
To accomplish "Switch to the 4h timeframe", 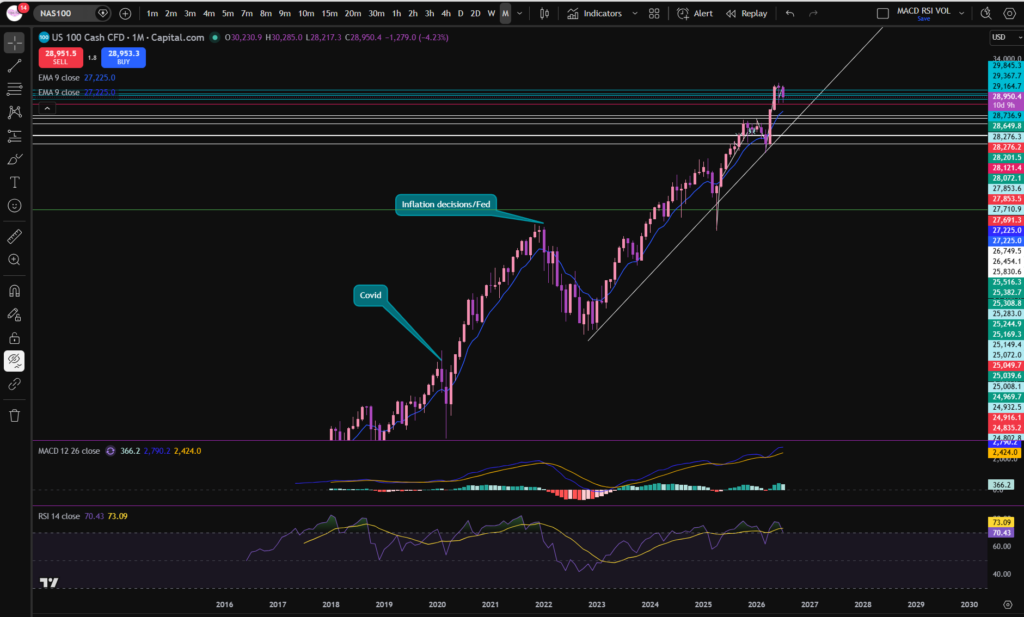I will pyautogui.click(x=445, y=13).
